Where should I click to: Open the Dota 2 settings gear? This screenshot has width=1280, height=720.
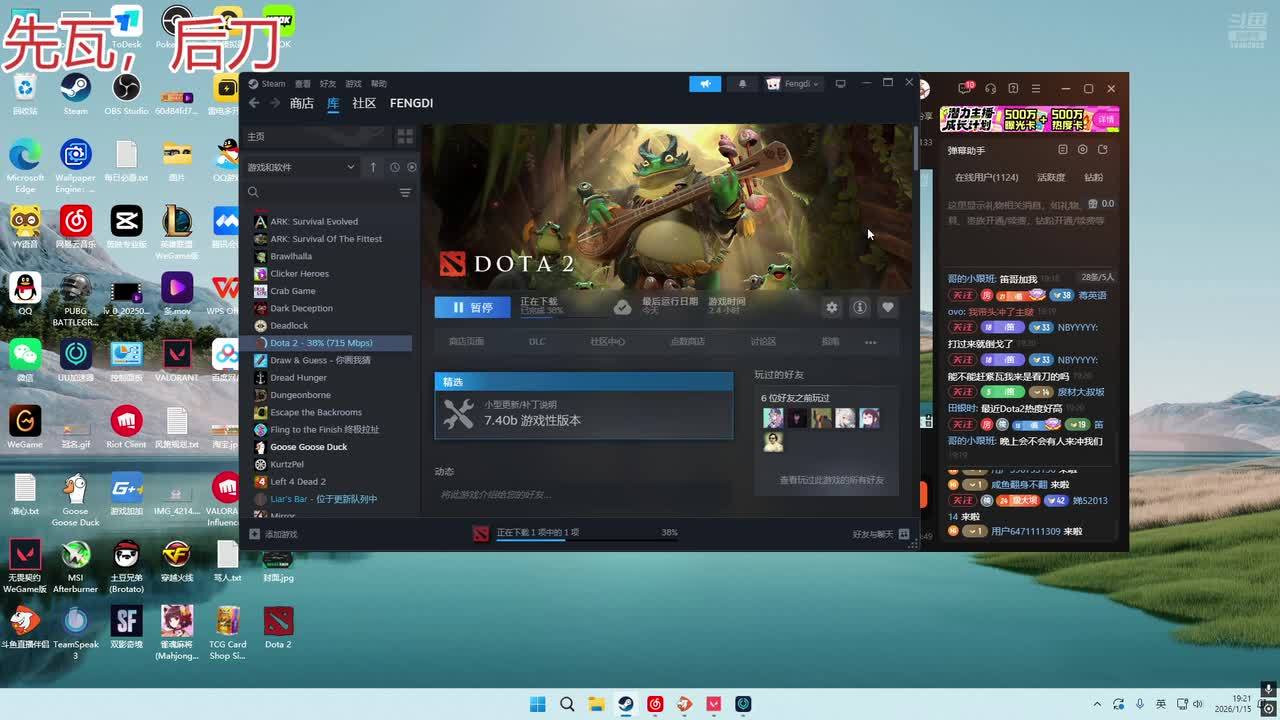tap(831, 308)
